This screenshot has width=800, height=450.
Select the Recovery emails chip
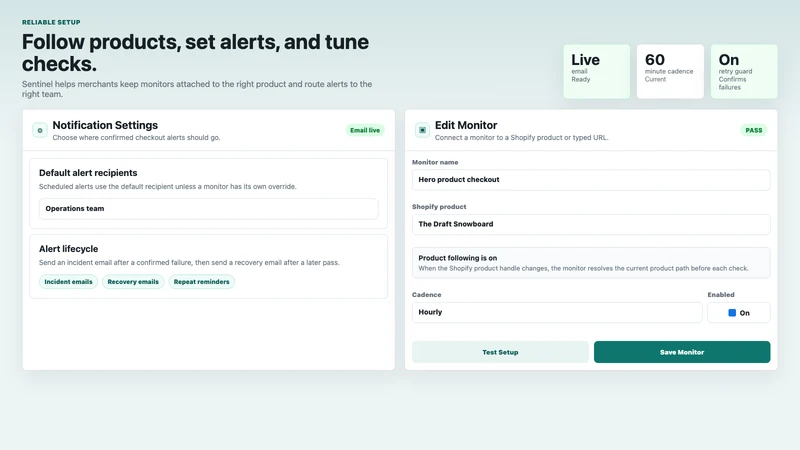pos(133,282)
